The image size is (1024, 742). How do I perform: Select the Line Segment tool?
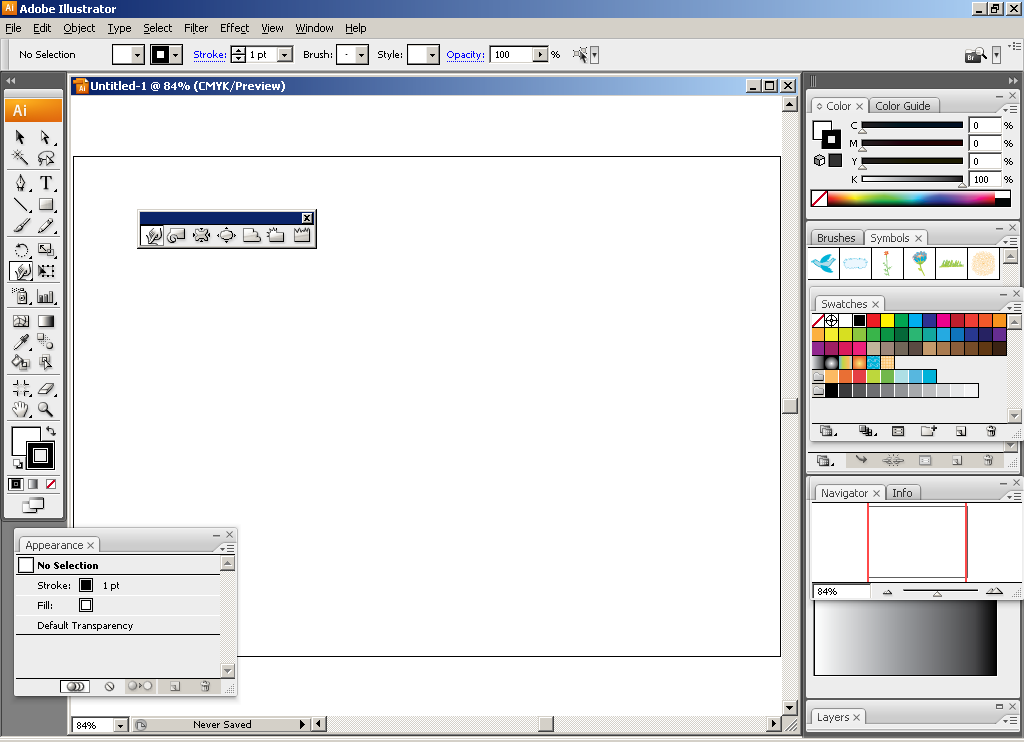[20, 204]
